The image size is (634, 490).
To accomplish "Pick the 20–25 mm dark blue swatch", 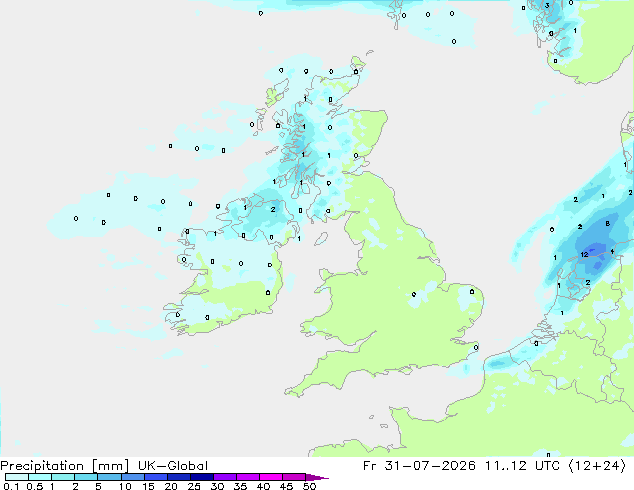I will coord(178,477).
